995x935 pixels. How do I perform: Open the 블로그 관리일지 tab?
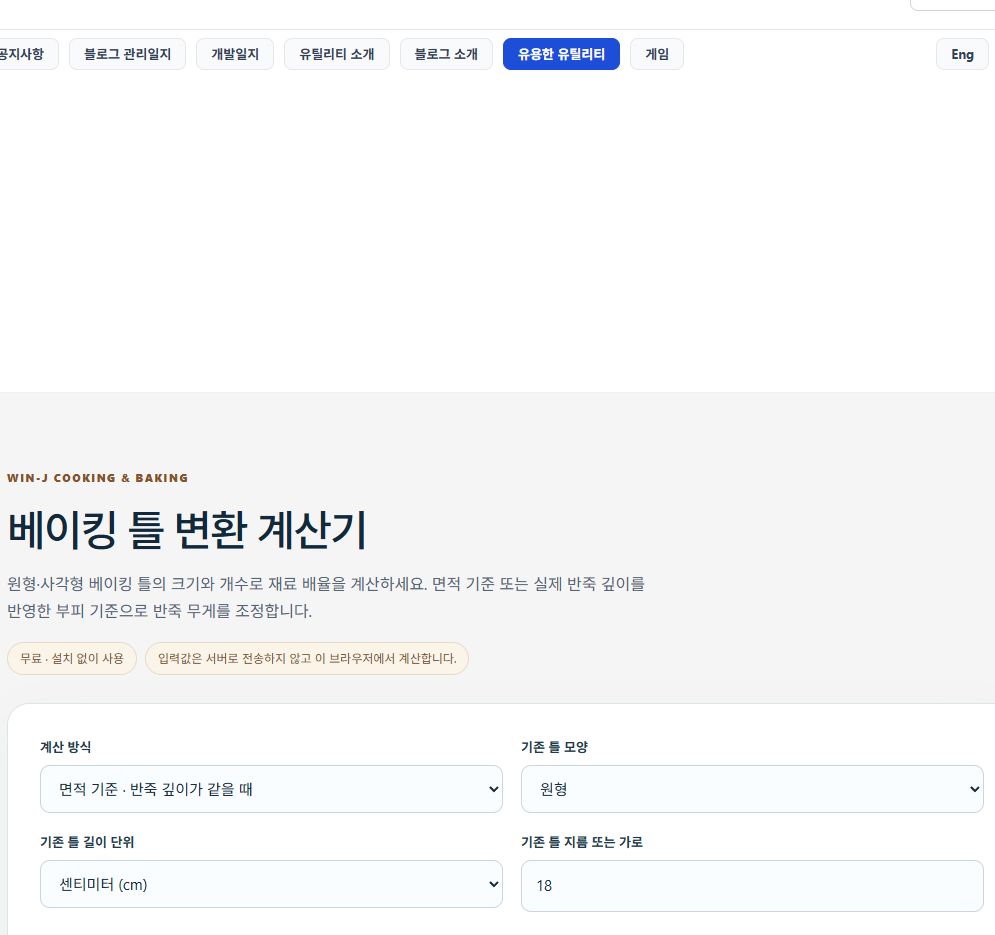(127, 54)
